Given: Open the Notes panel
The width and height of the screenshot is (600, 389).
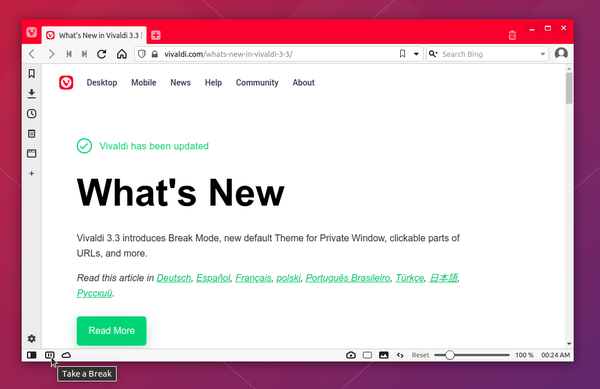Looking at the screenshot, I should tap(32, 133).
